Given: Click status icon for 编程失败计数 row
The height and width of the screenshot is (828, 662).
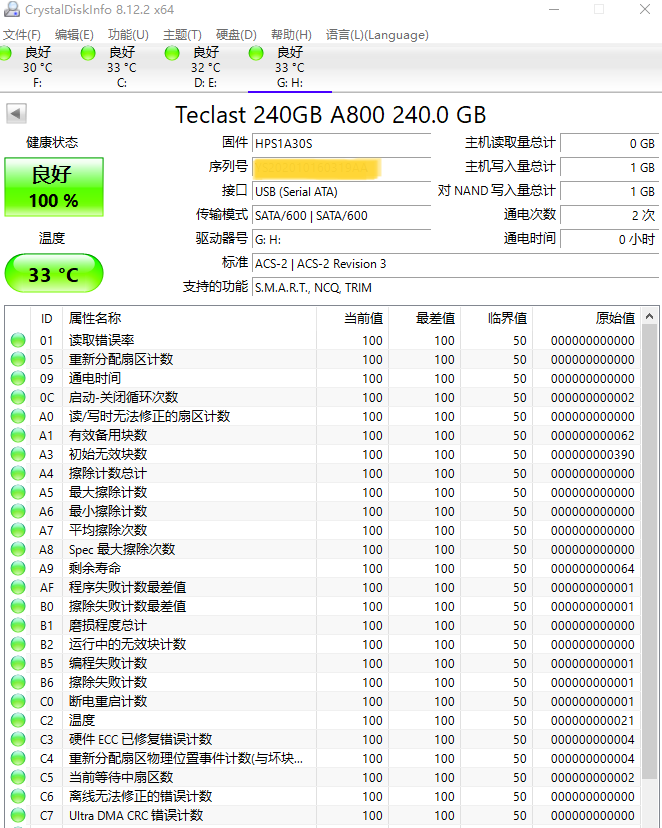Looking at the screenshot, I should 18,664.
